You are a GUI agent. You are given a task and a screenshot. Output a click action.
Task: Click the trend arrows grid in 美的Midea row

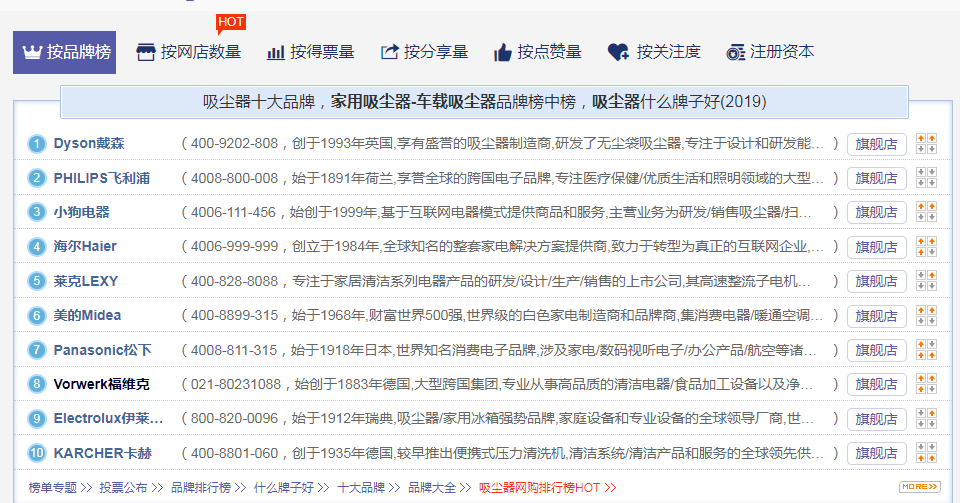click(x=926, y=316)
